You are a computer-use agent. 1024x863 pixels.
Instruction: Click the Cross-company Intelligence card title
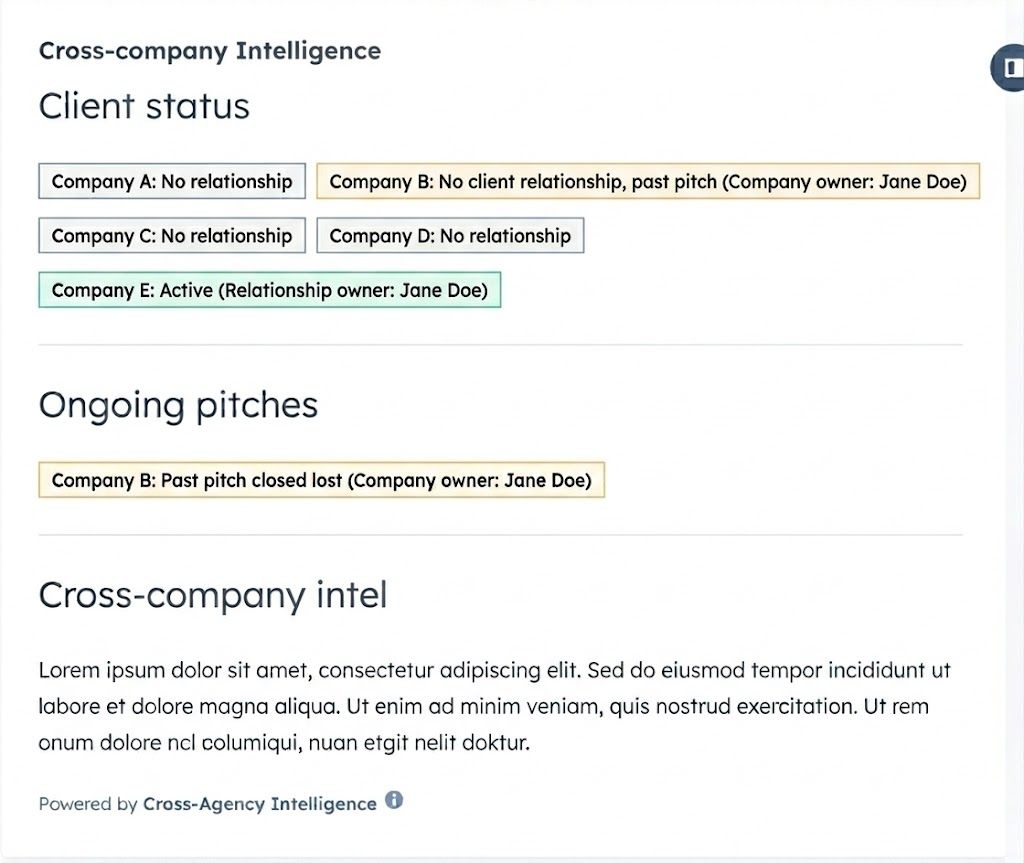210,50
